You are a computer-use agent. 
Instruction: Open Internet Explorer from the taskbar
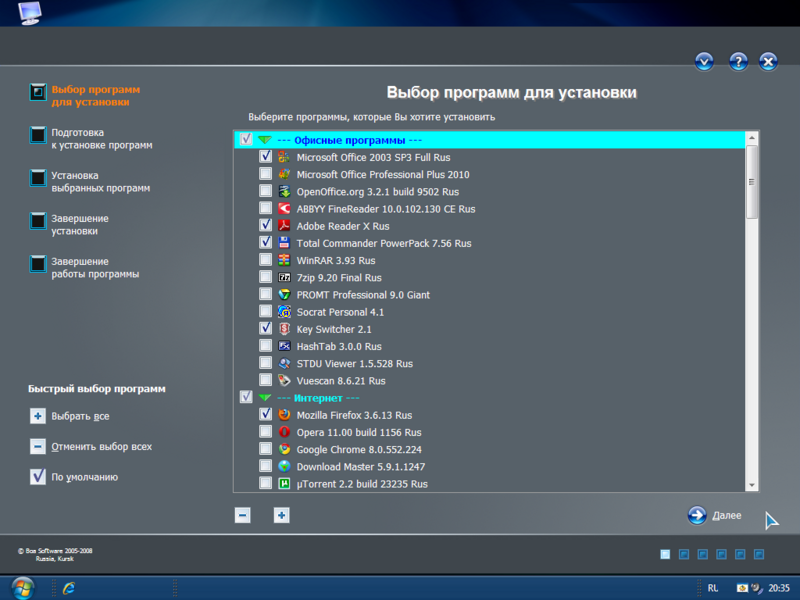pyautogui.click(x=69, y=588)
